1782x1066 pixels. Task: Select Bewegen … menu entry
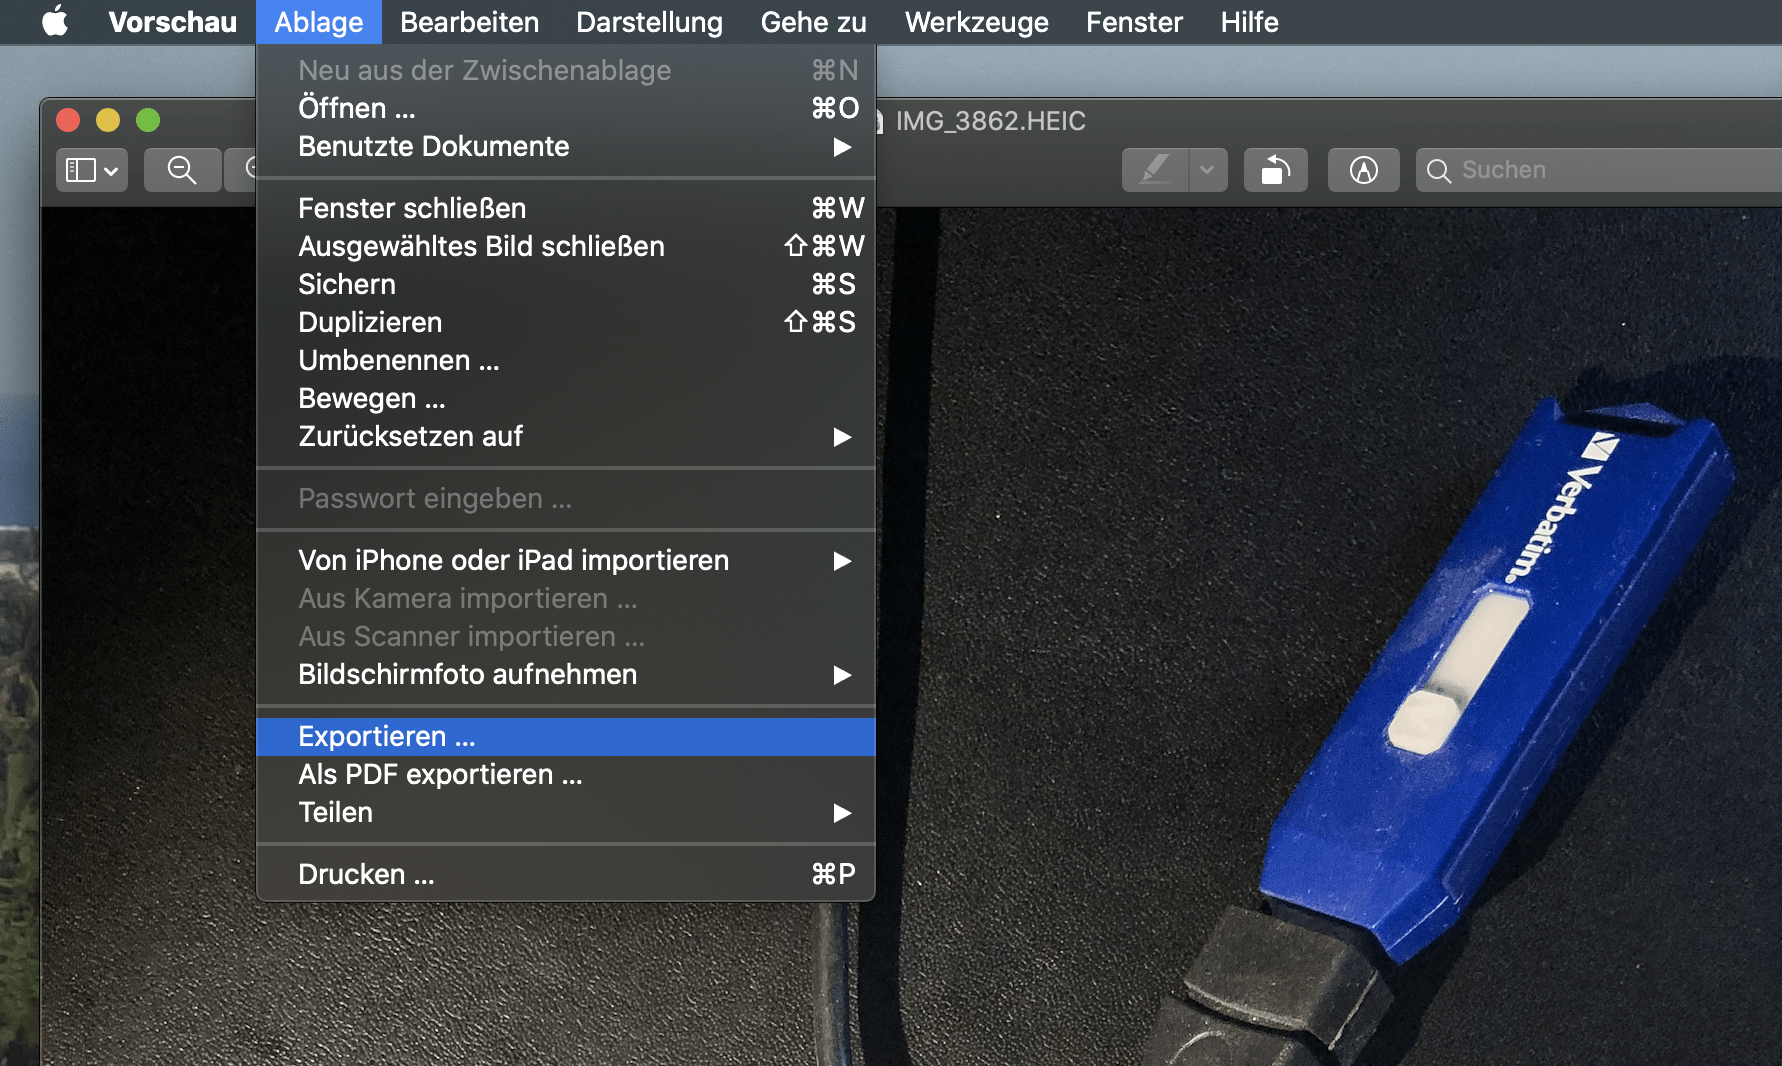(566, 398)
